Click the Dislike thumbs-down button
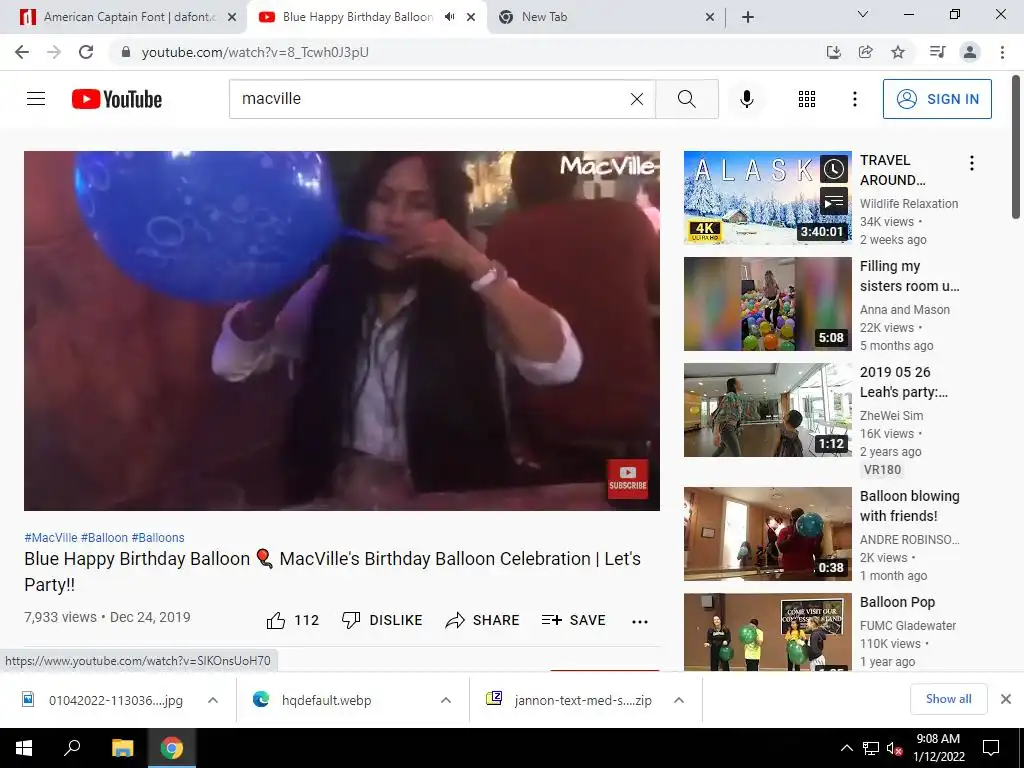This screenshot has width=1024, height=768. coord(382,620)
